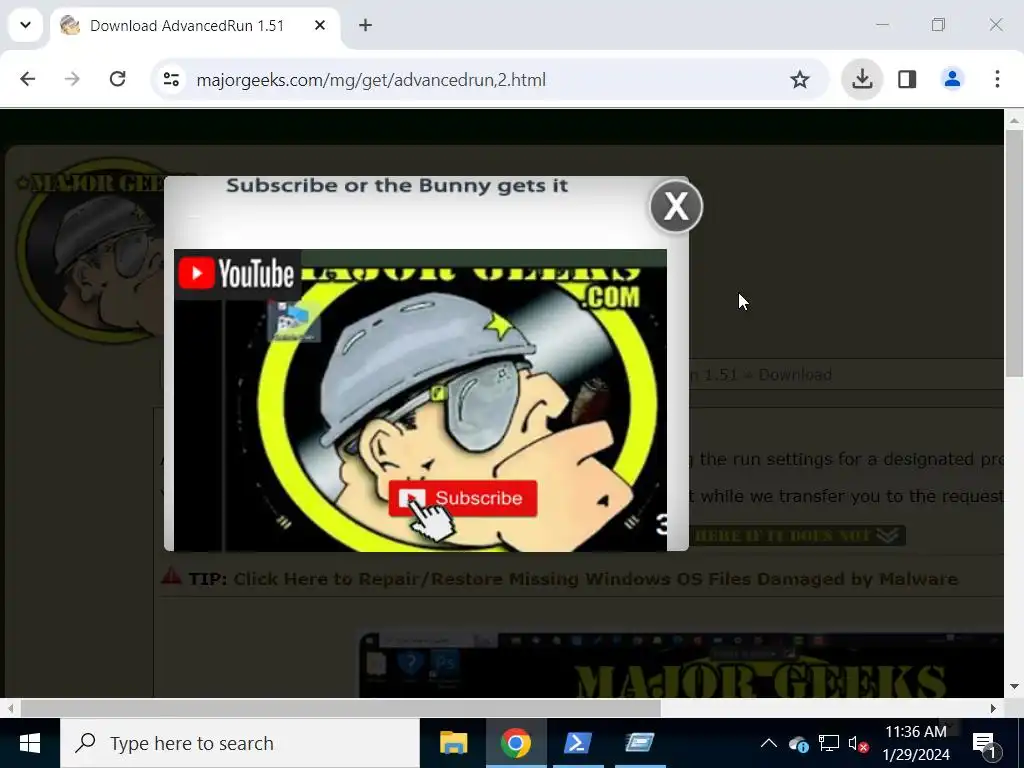Open the clock showing 11:36 AM
The image size is (1024, 768).
coord(916,743)
